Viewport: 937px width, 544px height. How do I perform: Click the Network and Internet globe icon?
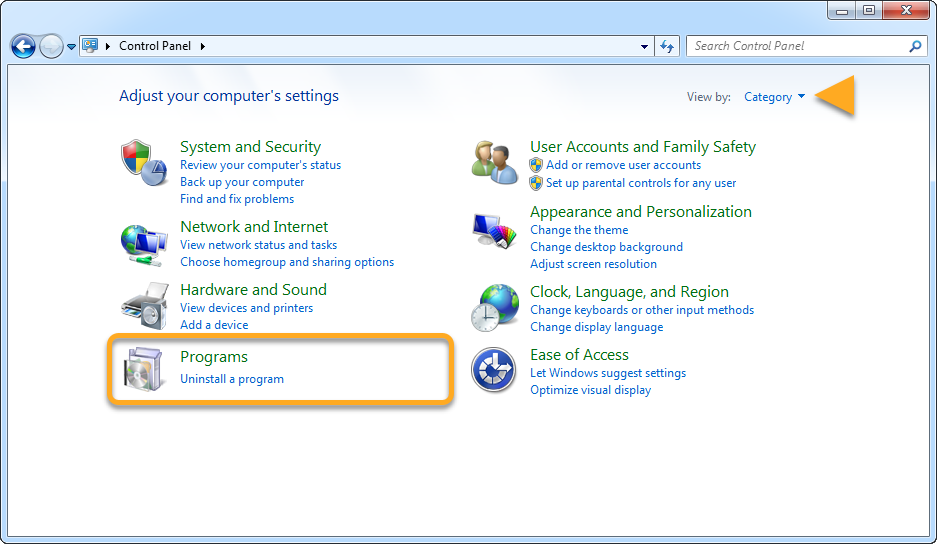pyautogui.click(x=143, y=243)
